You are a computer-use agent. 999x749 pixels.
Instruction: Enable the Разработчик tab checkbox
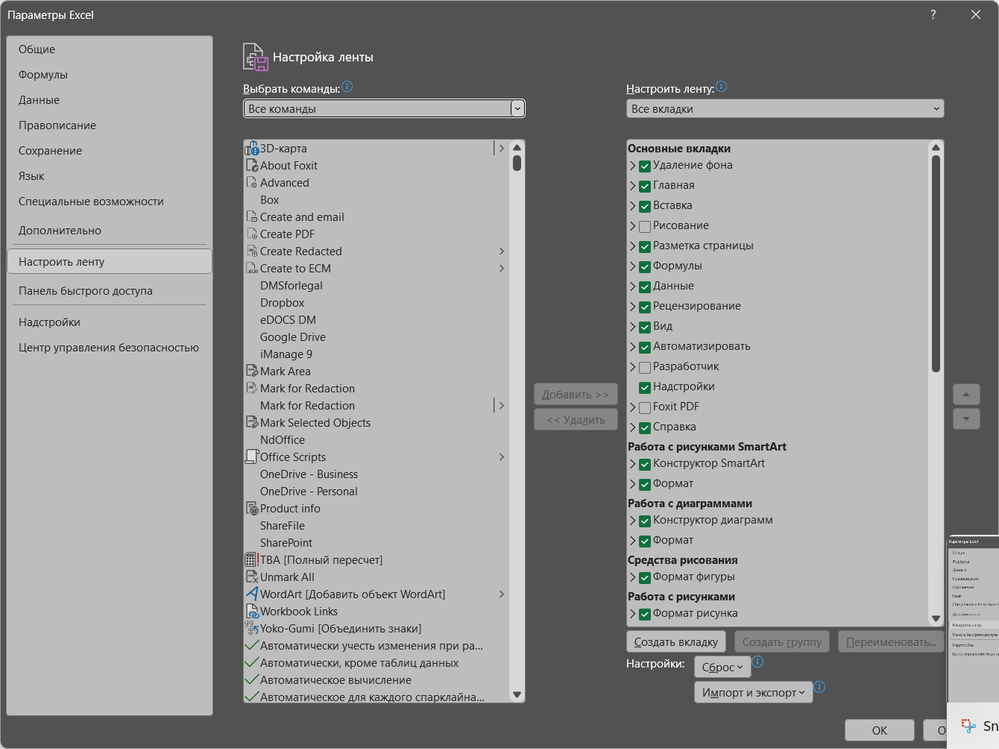pos(645,367)
